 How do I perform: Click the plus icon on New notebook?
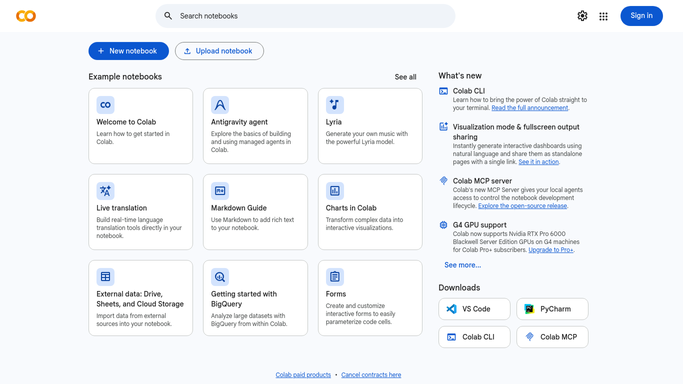[x=101, y=51]
